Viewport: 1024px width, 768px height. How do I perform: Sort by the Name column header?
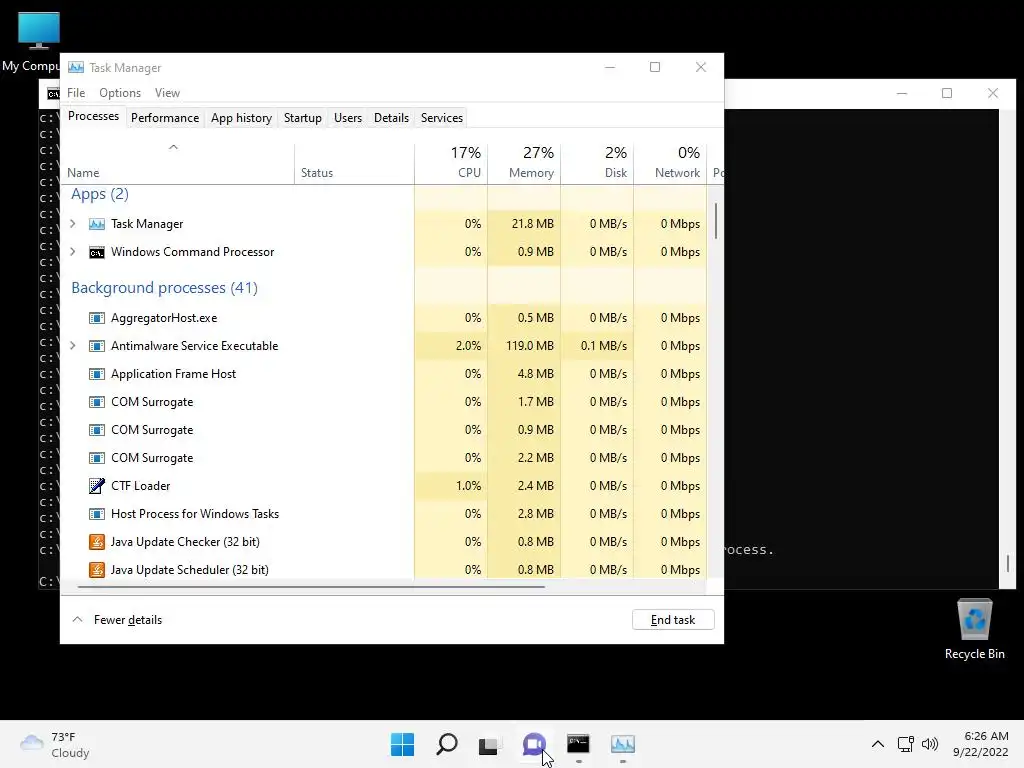point(177,163)
